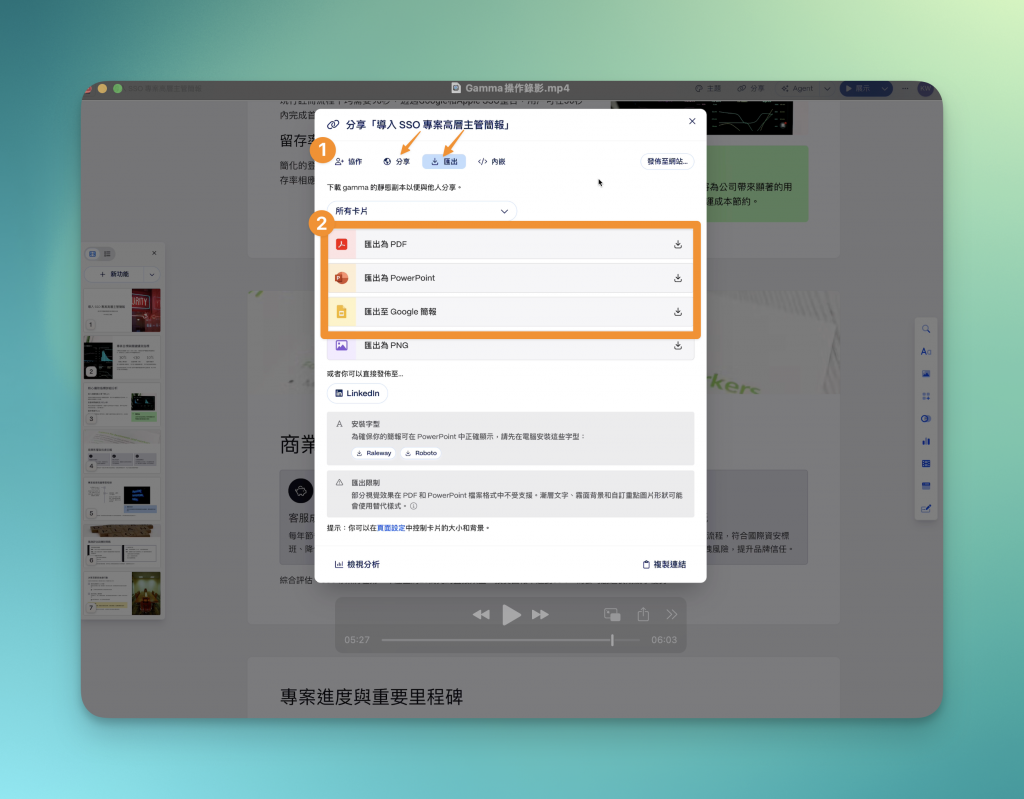The image size is (1024, 799).
Task: Click the video player share icon
Action: coord(643,614)
